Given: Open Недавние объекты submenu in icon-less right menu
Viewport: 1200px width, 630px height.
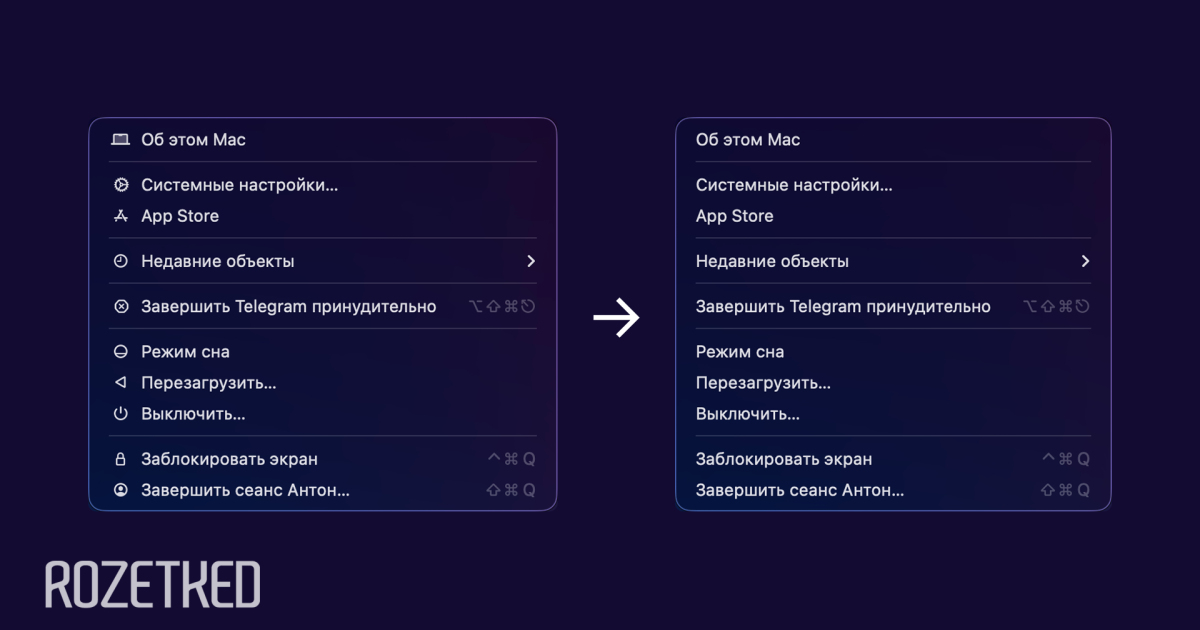Looking at the screenshot, I should point(772,261).
